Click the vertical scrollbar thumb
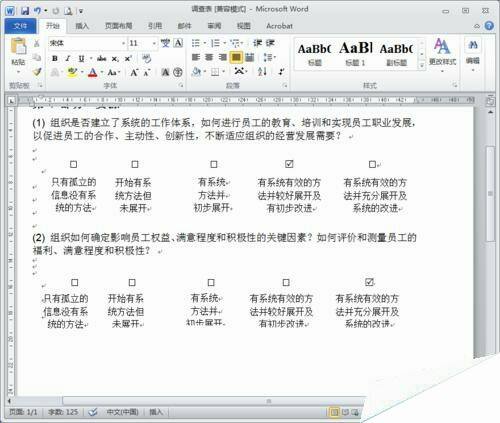Screen dimensions: 500x423 tap(490, 193)
